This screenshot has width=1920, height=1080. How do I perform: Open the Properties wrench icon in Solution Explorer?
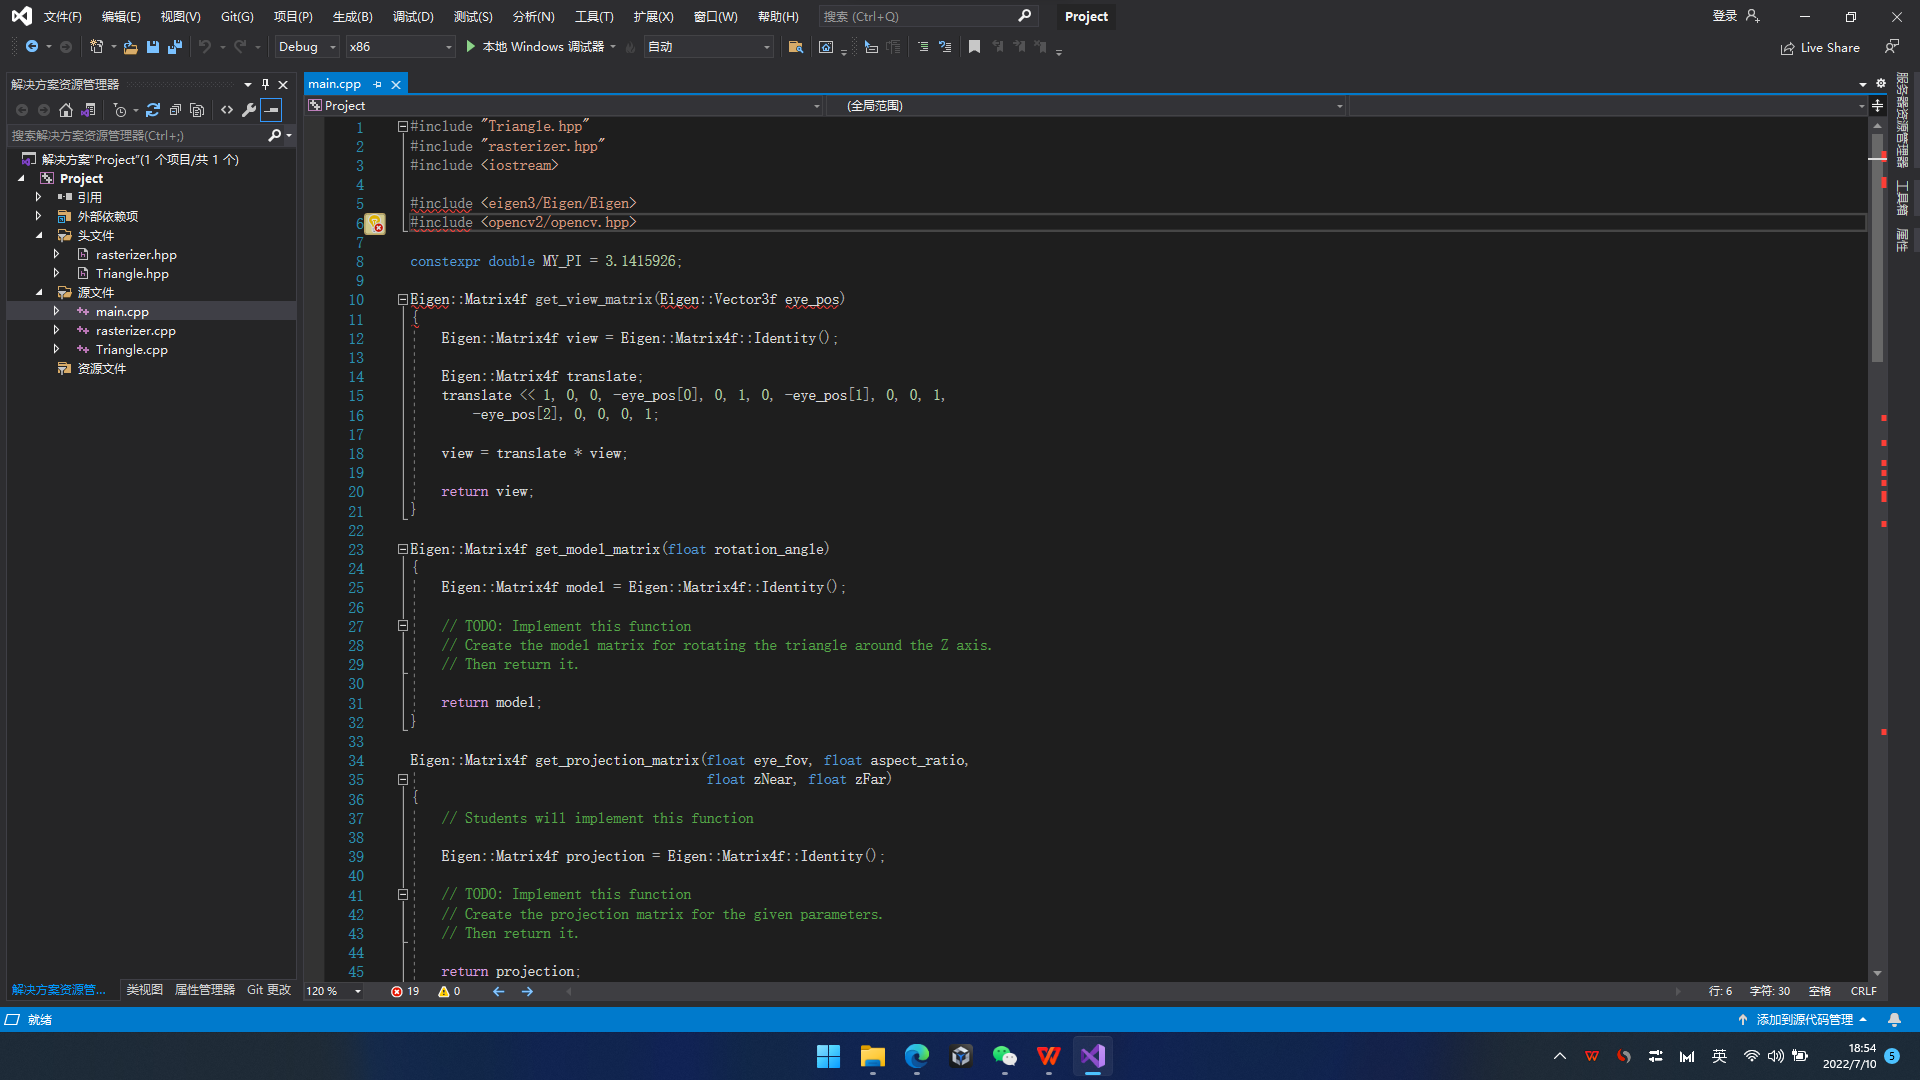249,110
